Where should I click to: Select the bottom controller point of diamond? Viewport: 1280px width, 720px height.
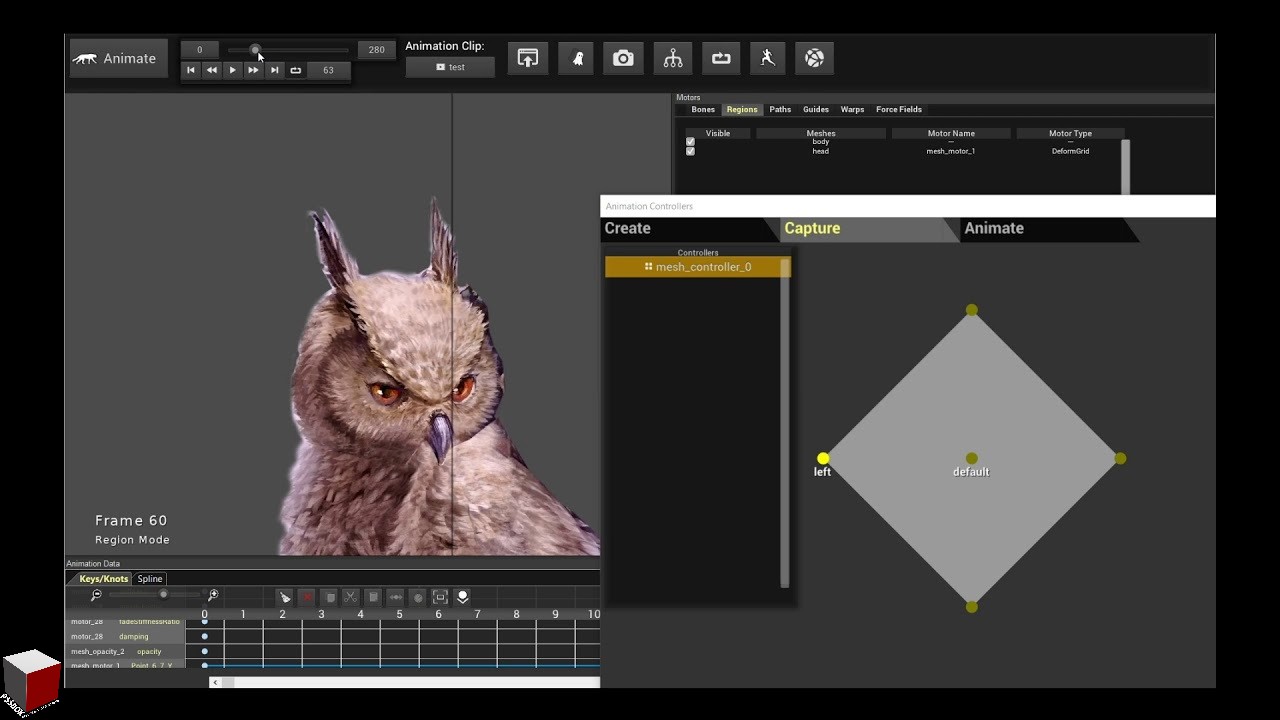tap(971, 607)
